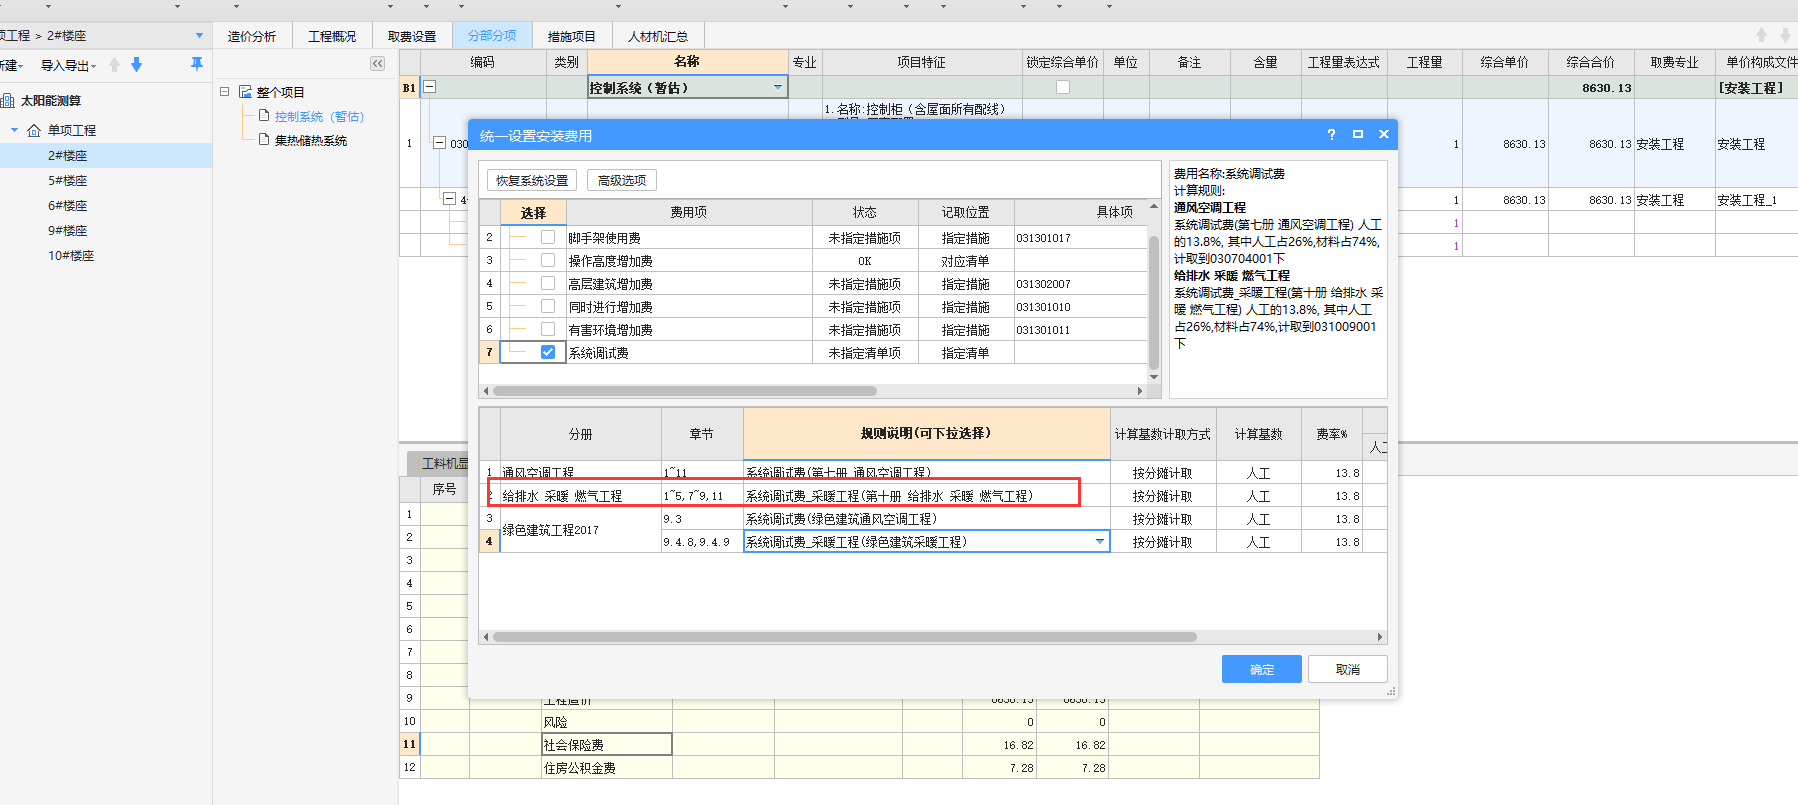The image size is (1798, 805).
Task: Click the 选择 column header
Action: 533,212
